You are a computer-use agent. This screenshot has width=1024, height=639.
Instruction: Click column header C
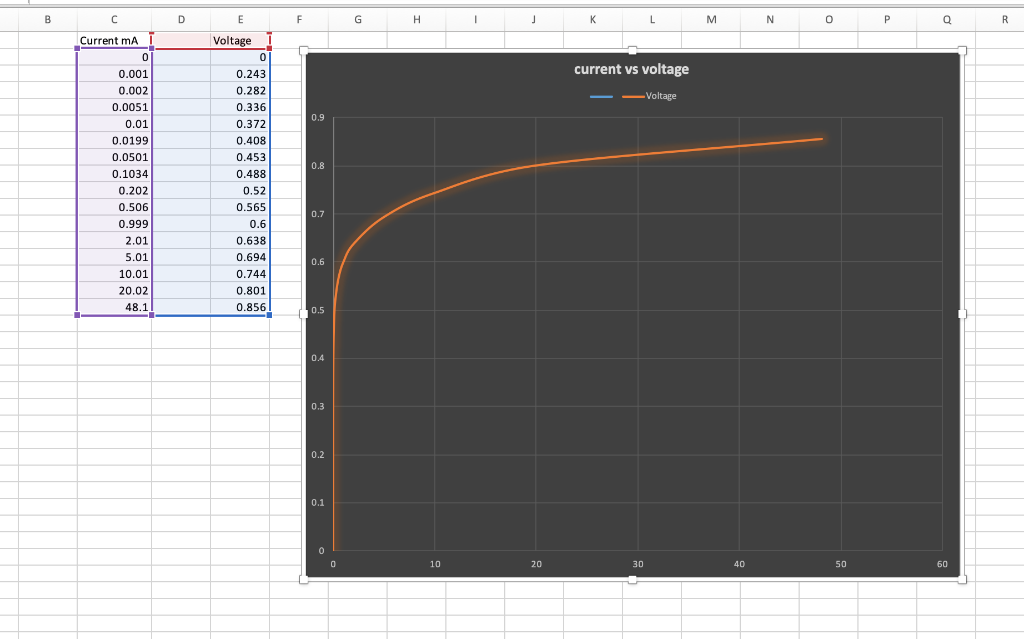(113, 18)
